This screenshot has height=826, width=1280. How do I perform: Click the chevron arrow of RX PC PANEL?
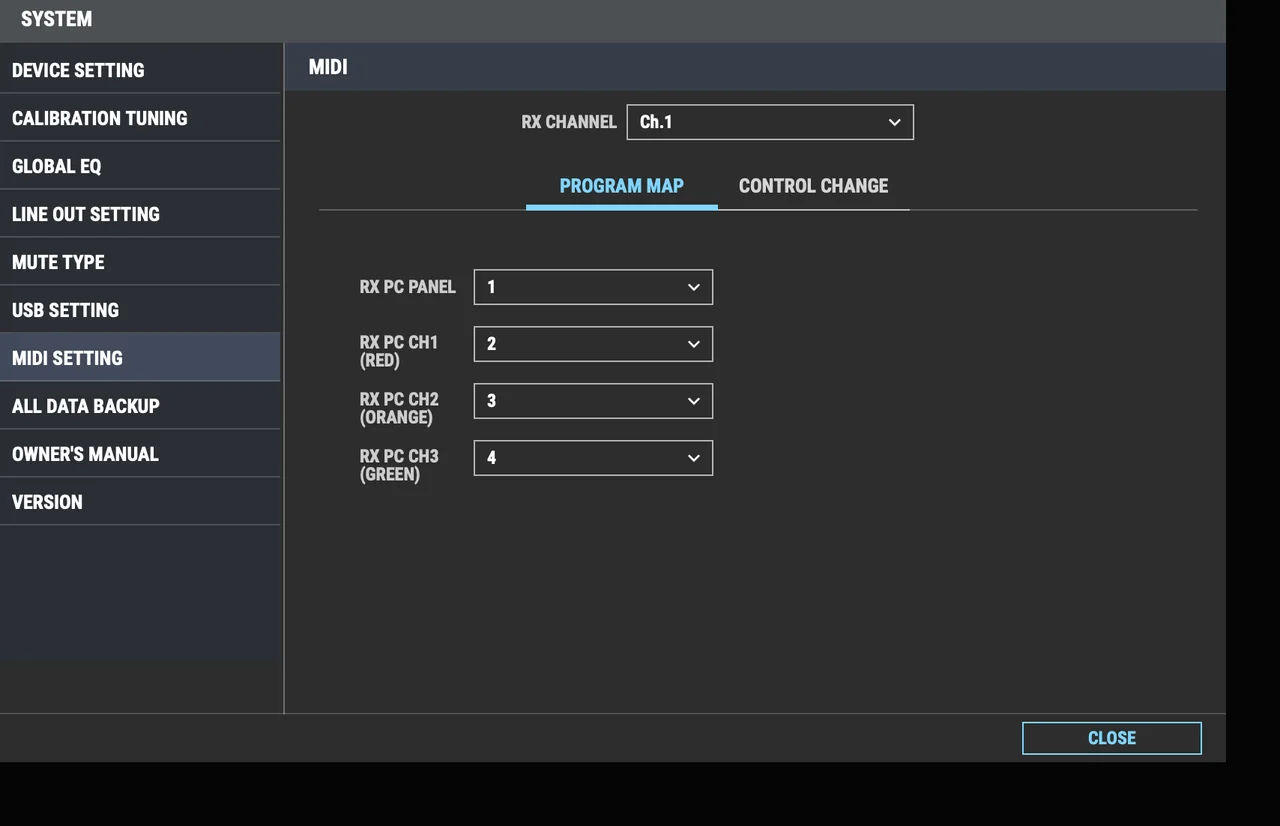click(694, 287)
